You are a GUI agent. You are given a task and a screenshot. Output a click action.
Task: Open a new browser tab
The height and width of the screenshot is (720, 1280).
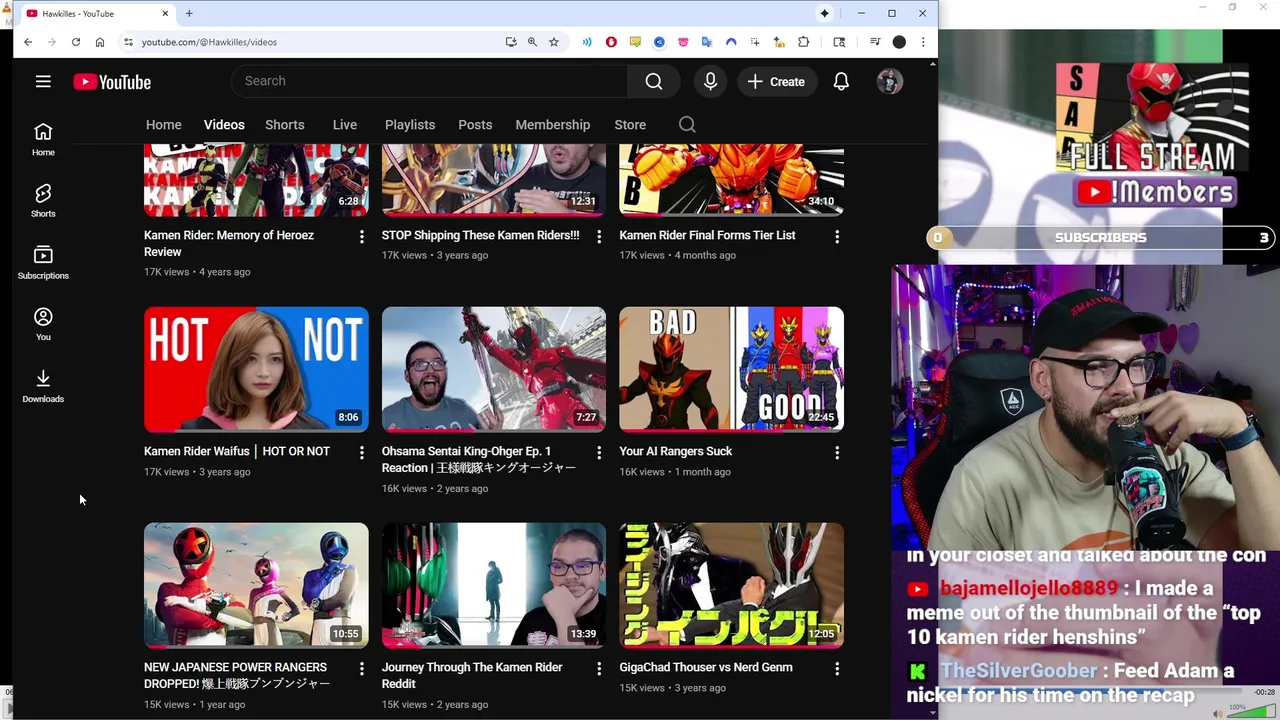pos(189,13)
